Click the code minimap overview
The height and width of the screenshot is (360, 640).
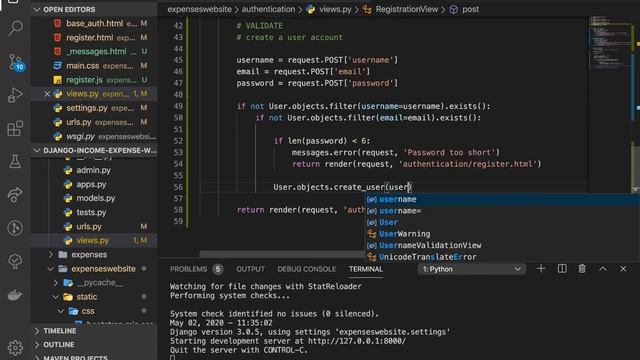pyautogui.click(x=610, y=41)
